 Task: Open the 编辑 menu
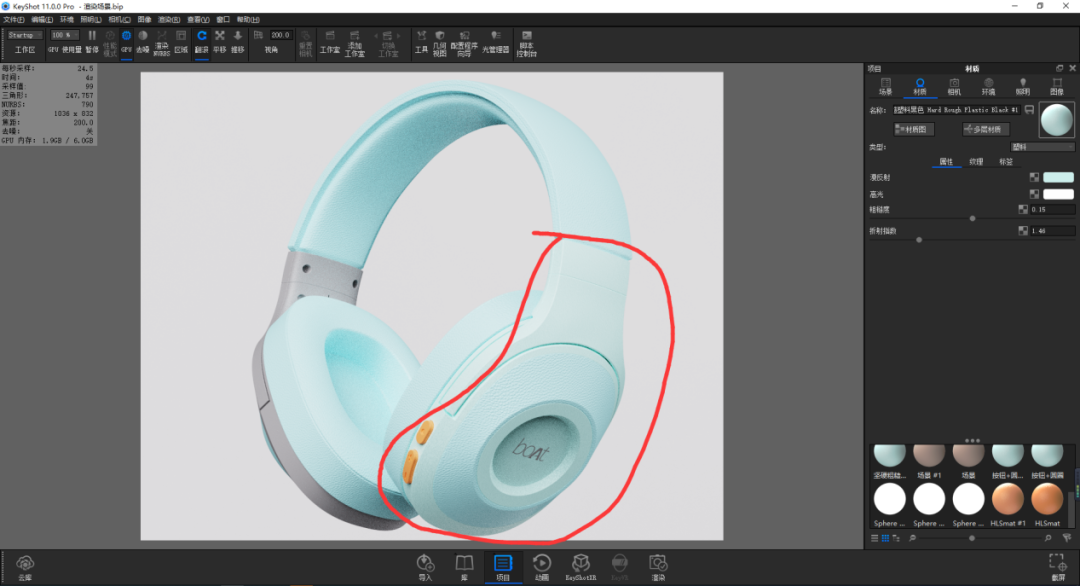coord(42,19)
